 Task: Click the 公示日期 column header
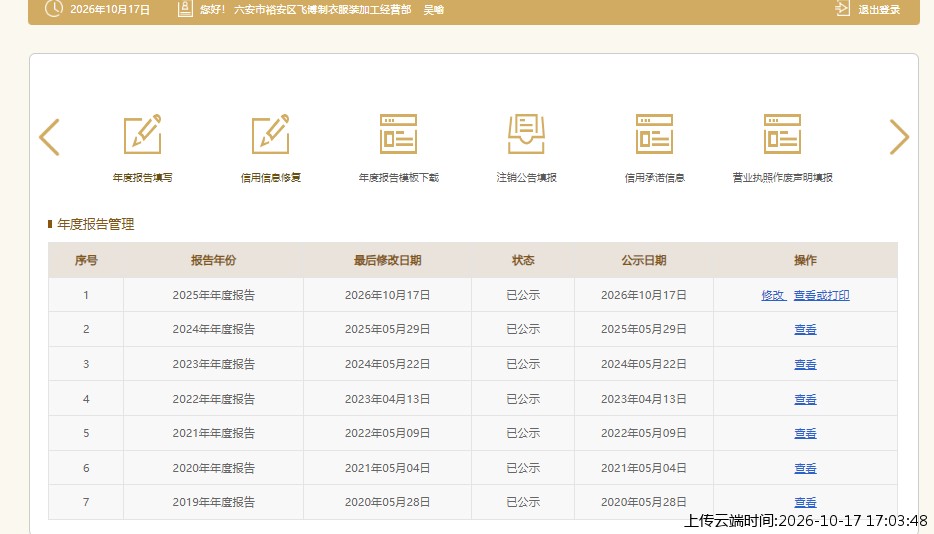pos(644,260)
